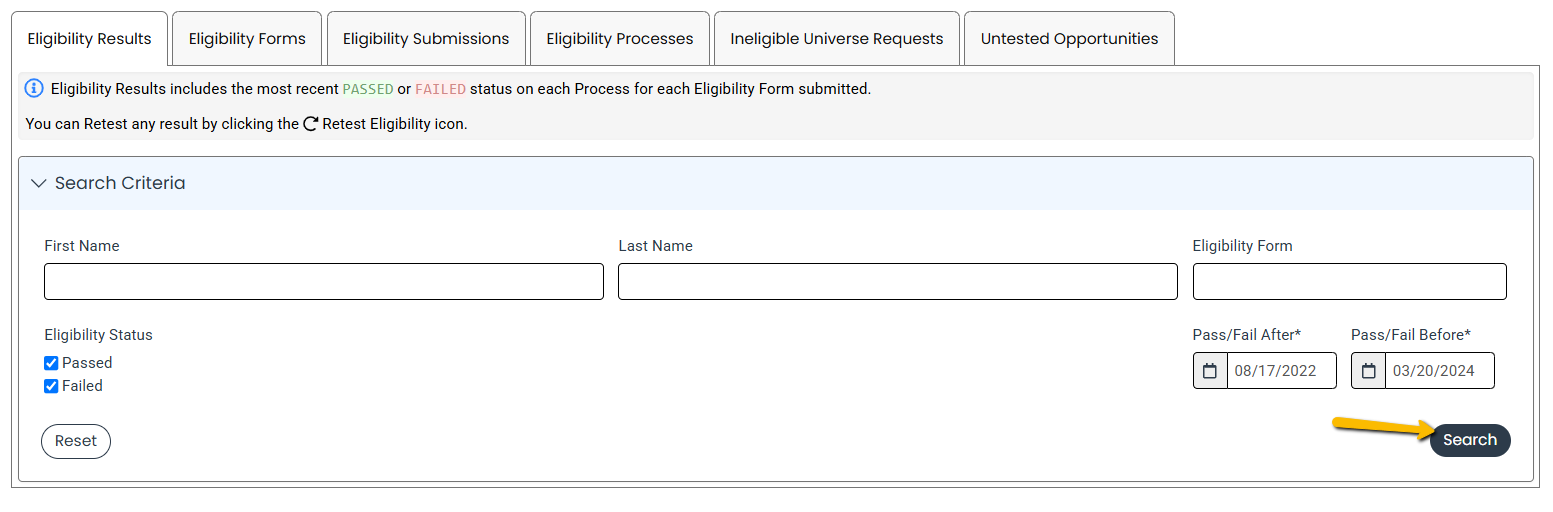Uncheck the Failed status checkbox
Image resolution: width=1553 pixels, height=512 pixels.
pyautogui.click(x=51, y=386)
